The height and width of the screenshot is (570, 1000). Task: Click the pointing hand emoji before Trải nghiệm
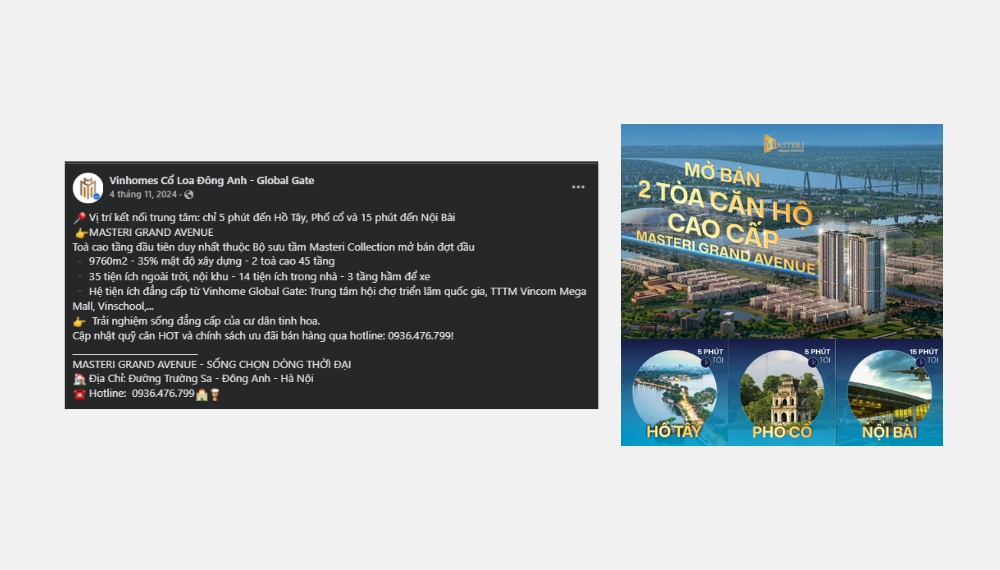coord(79,321)
